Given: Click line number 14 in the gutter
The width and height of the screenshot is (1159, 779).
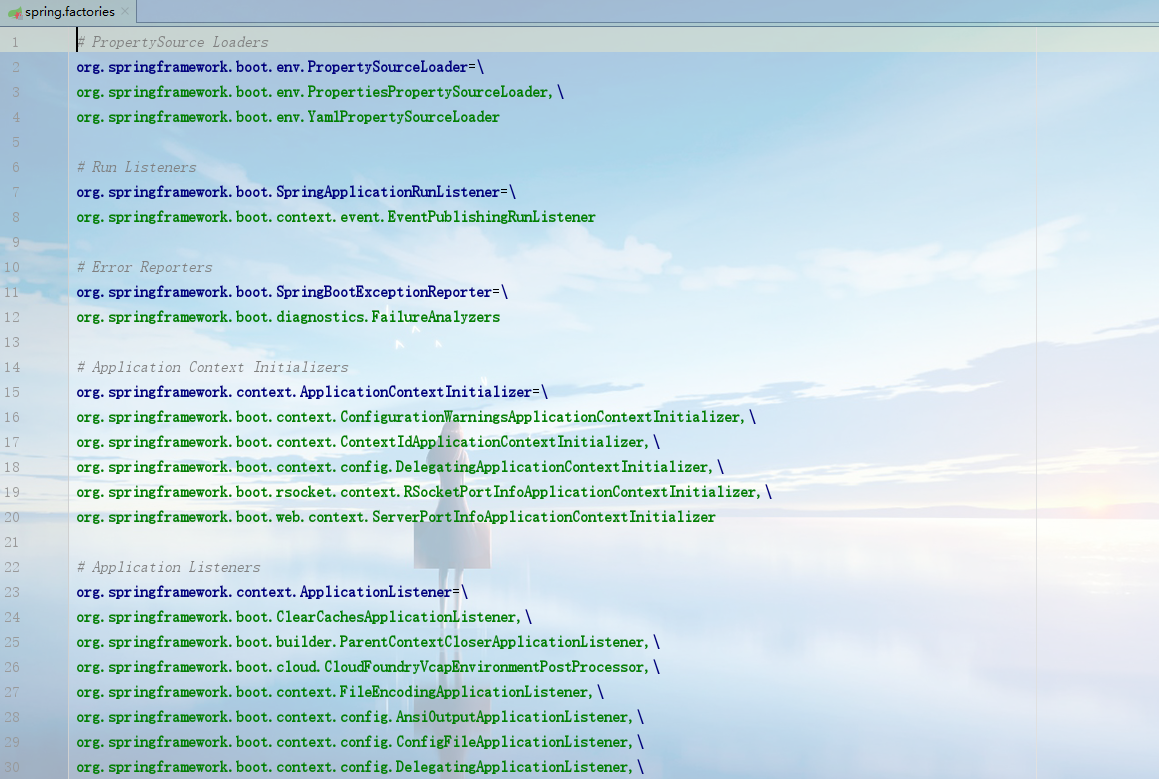Looking at the screenshot, I should coord(12,367).
